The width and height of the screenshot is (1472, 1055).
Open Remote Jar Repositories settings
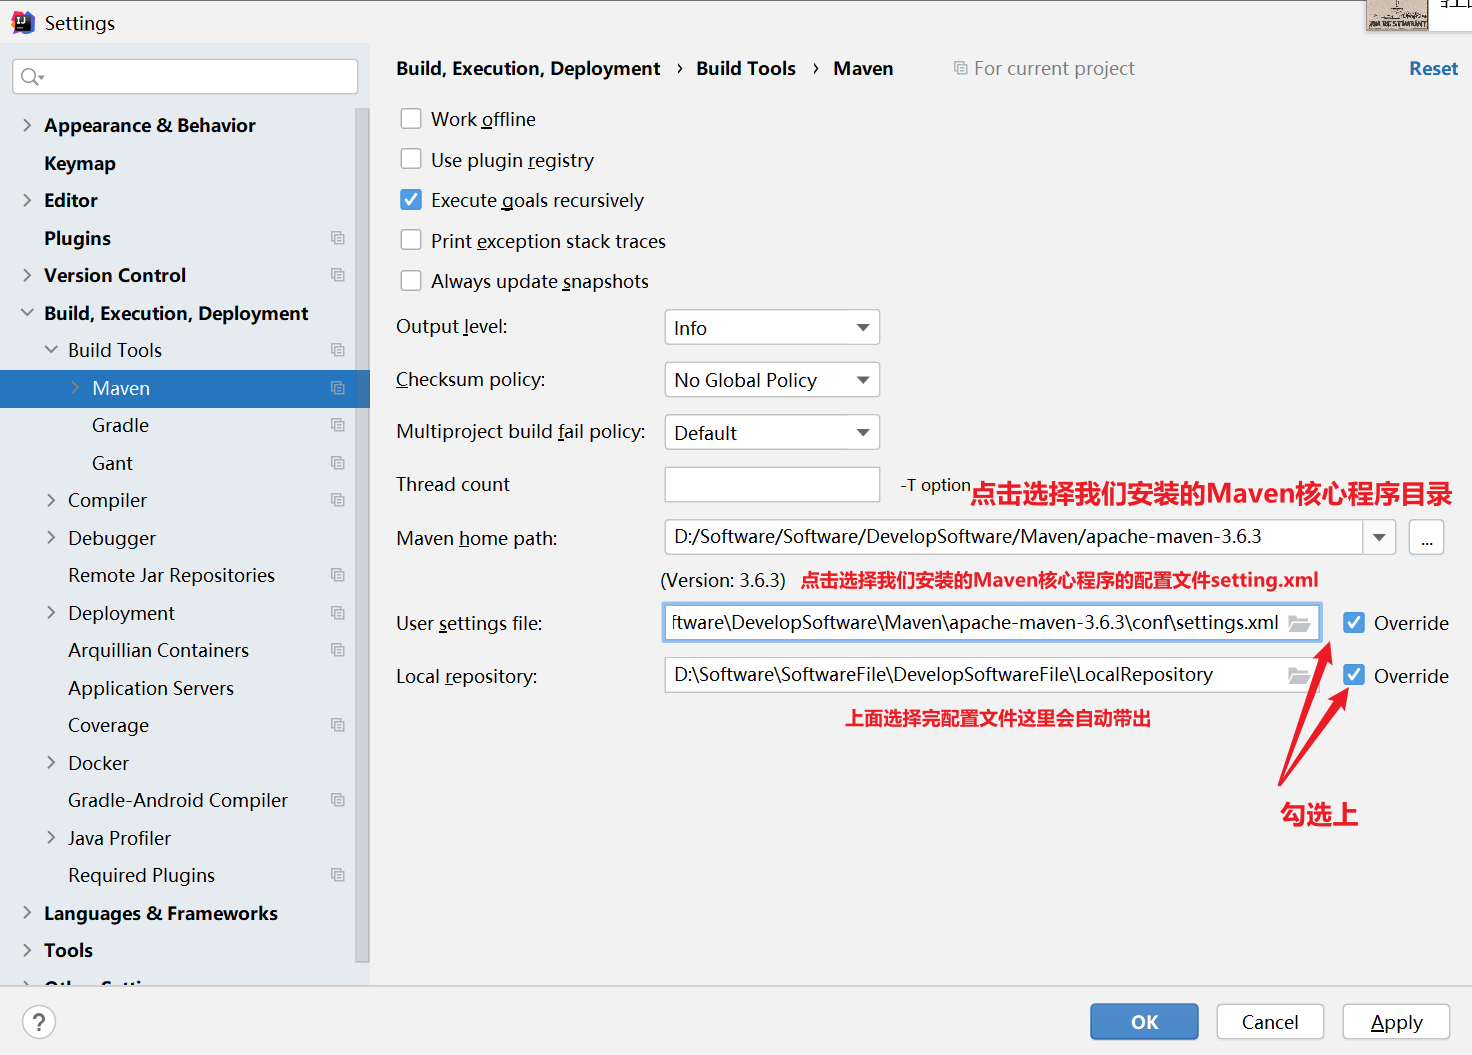171,575
